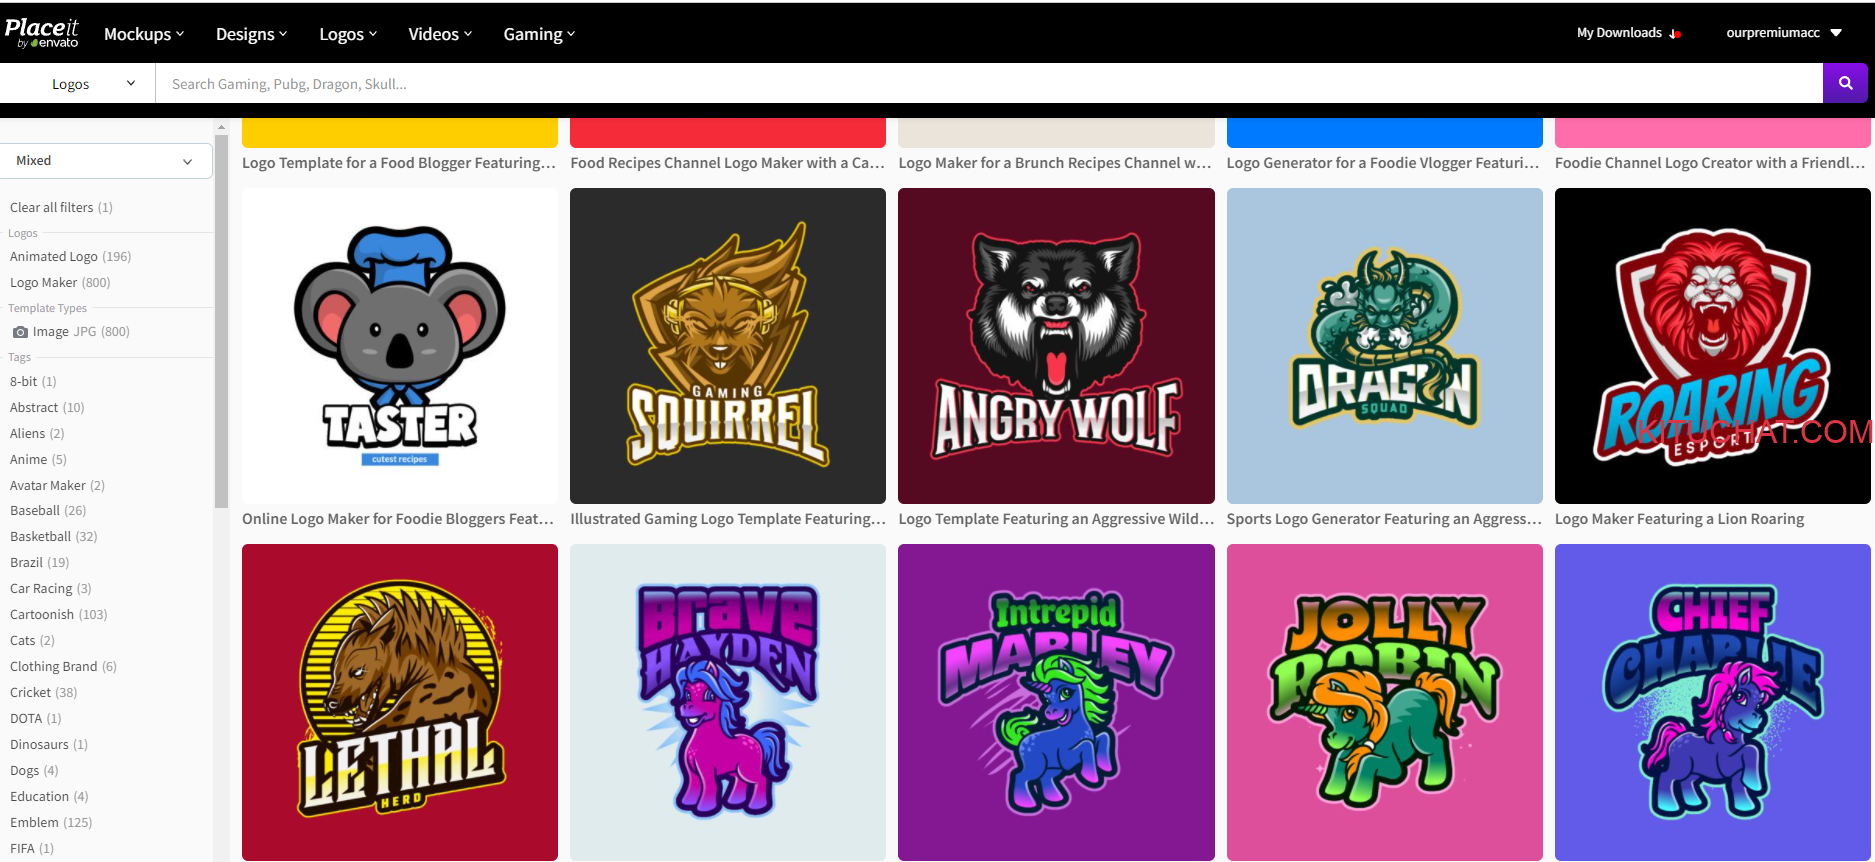Click the purple search magnifier button

[1845, 83]
